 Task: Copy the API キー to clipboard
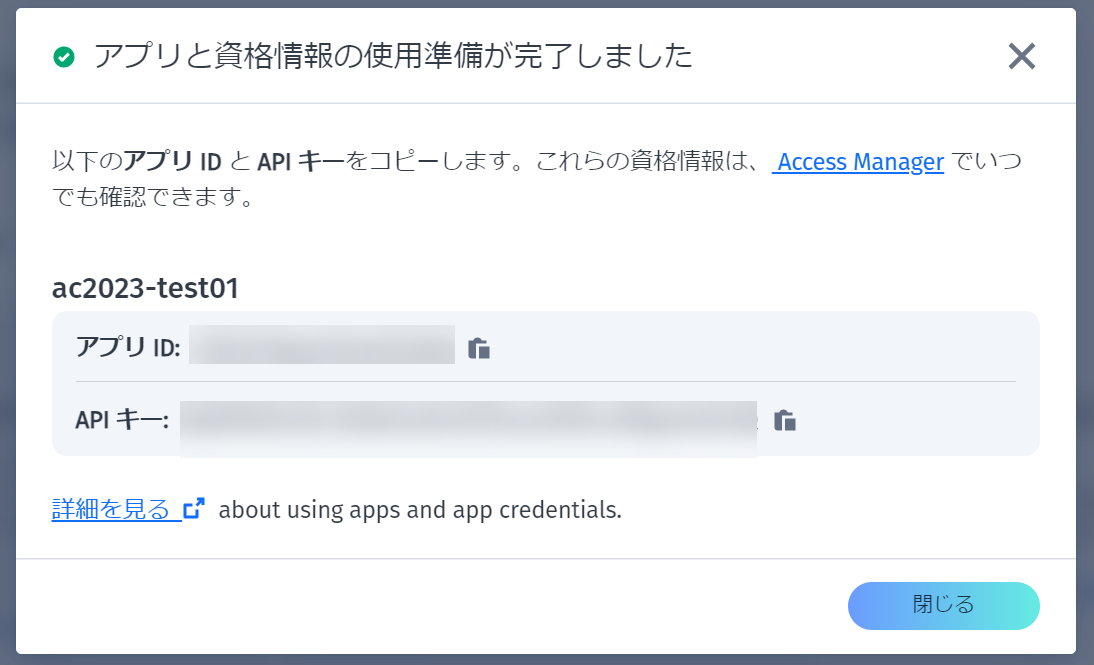point(785,420)
